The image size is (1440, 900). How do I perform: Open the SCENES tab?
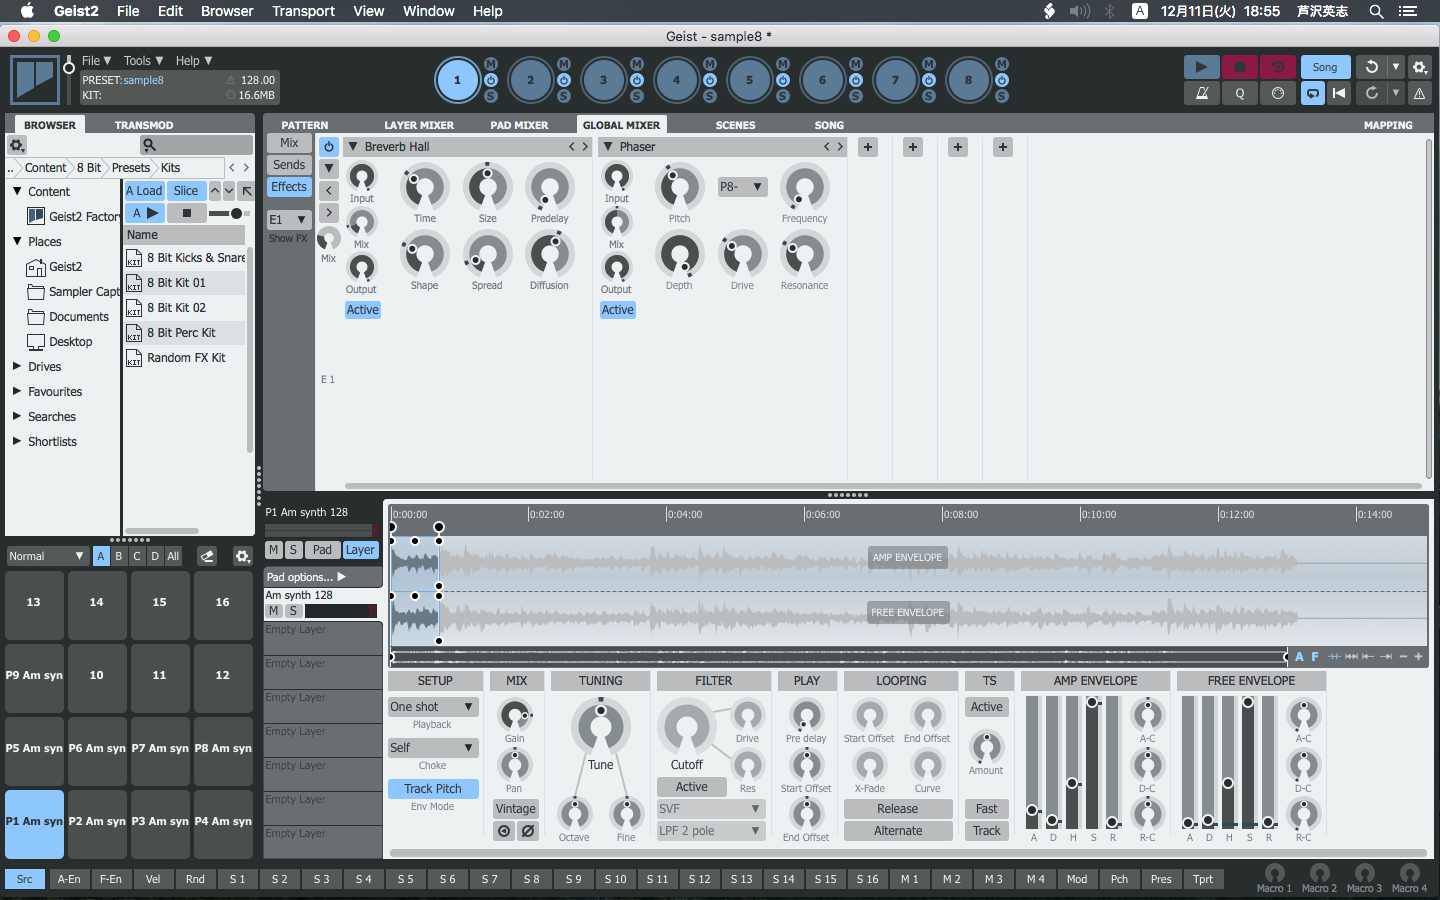point(735,125)
